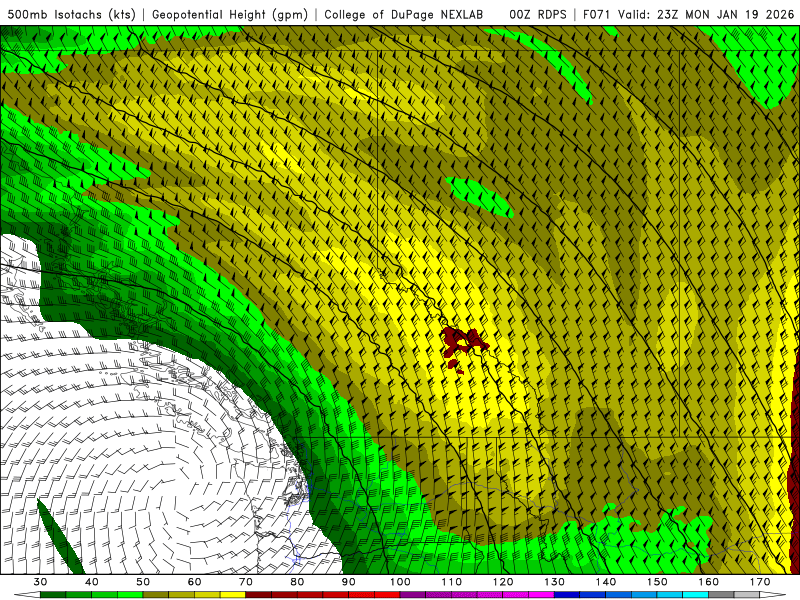Click the small green wind-speed patch in map center
This screenshot has width=800, height=600.
(479, 196)
